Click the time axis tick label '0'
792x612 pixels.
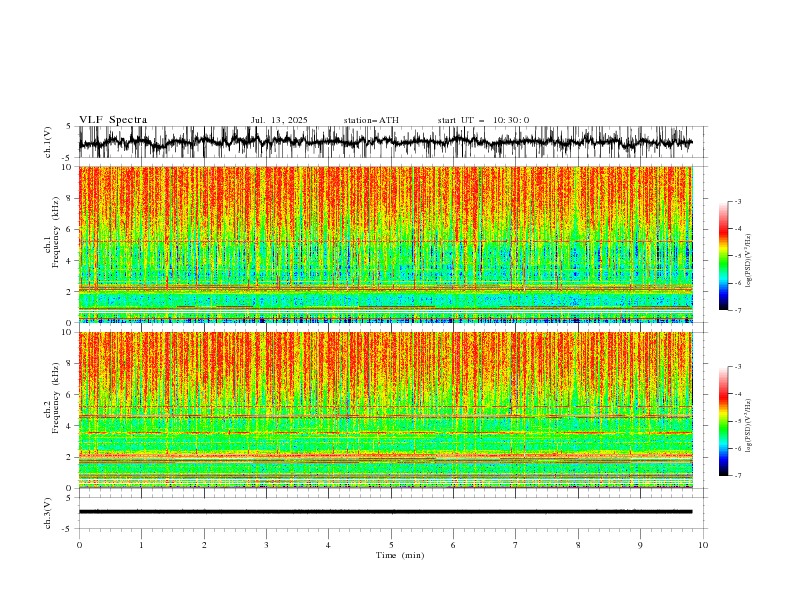tap(79, 545)
